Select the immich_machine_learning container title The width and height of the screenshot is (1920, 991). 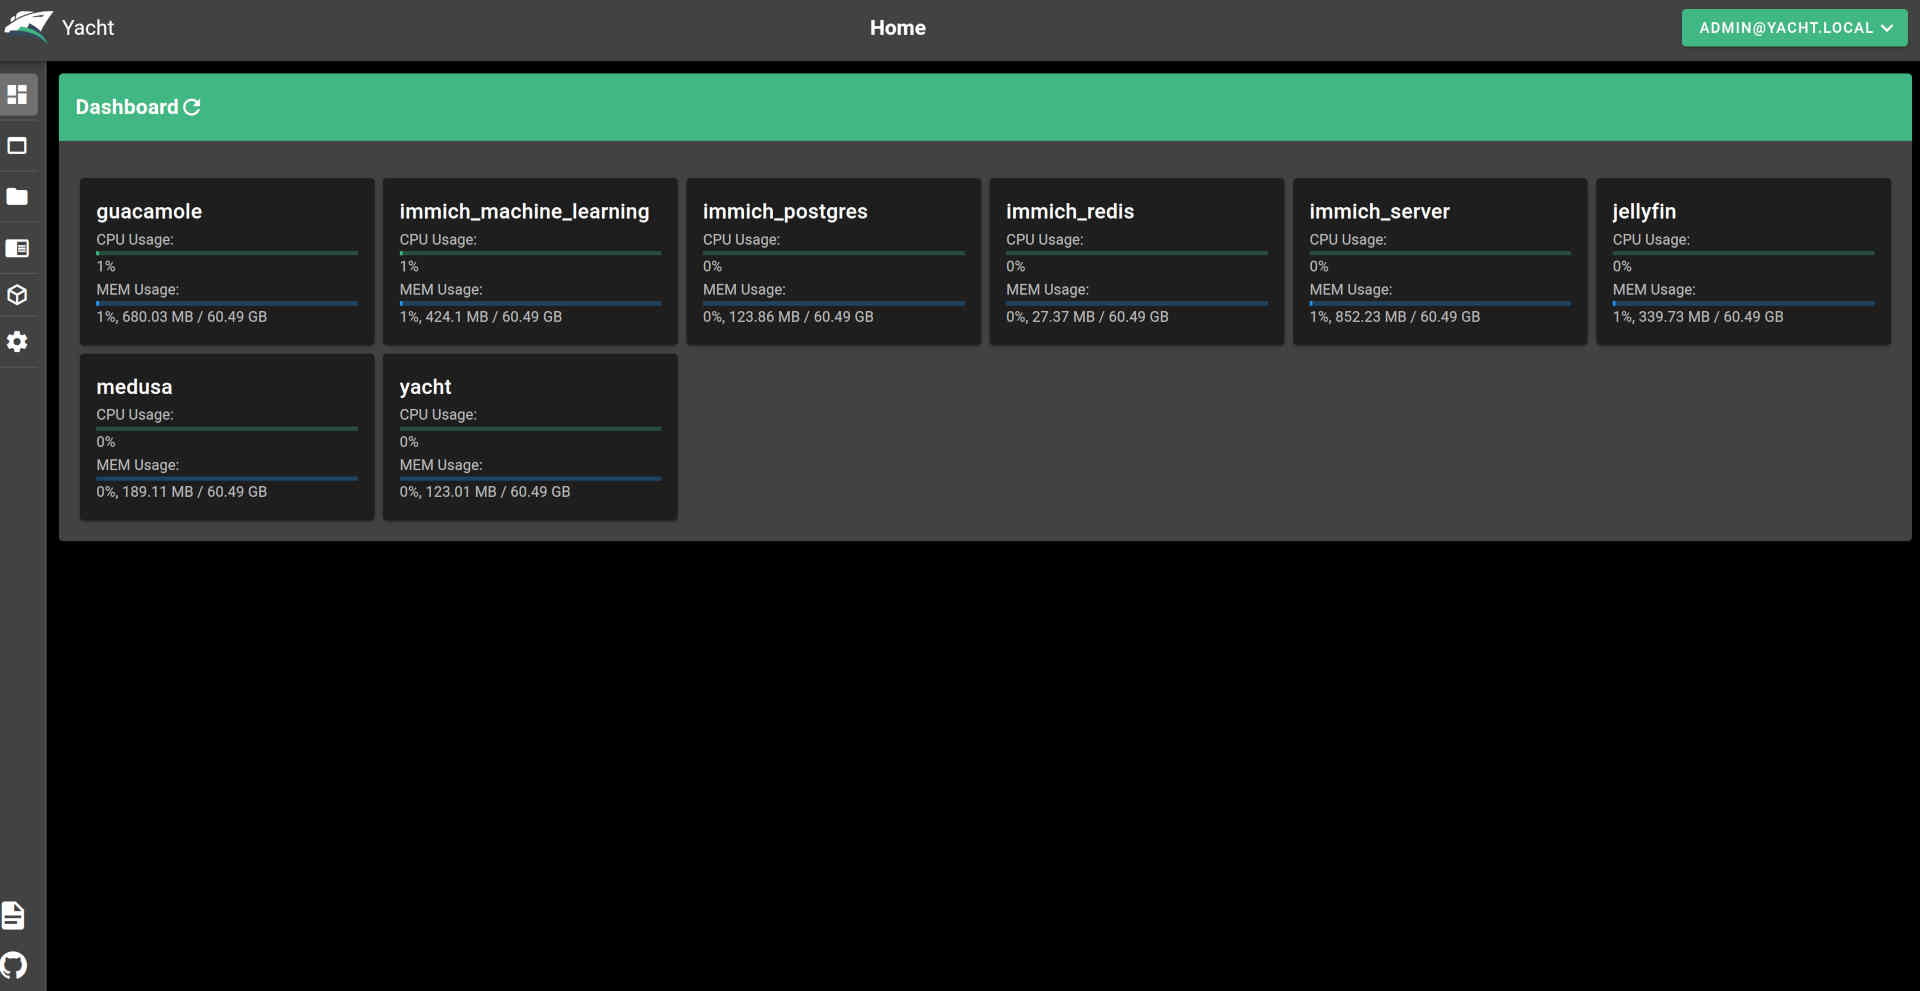click(x=524, y=212)
